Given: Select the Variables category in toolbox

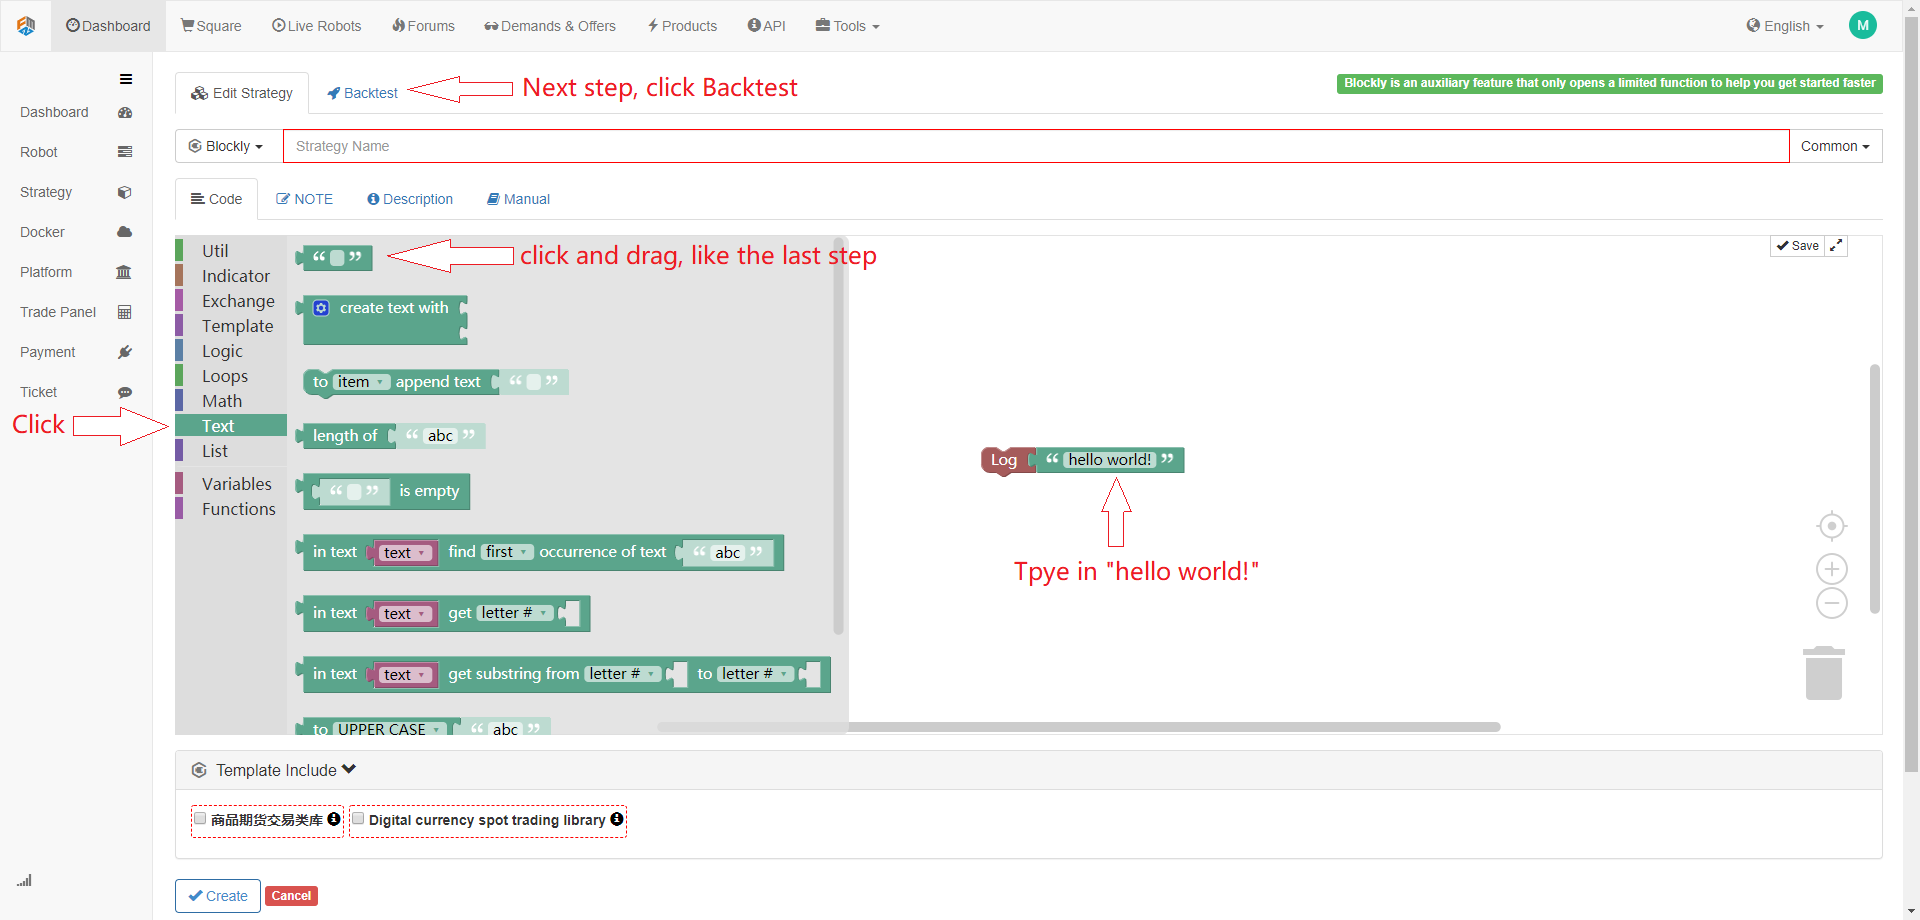Looking at the screenshot, I should point(231,484).
